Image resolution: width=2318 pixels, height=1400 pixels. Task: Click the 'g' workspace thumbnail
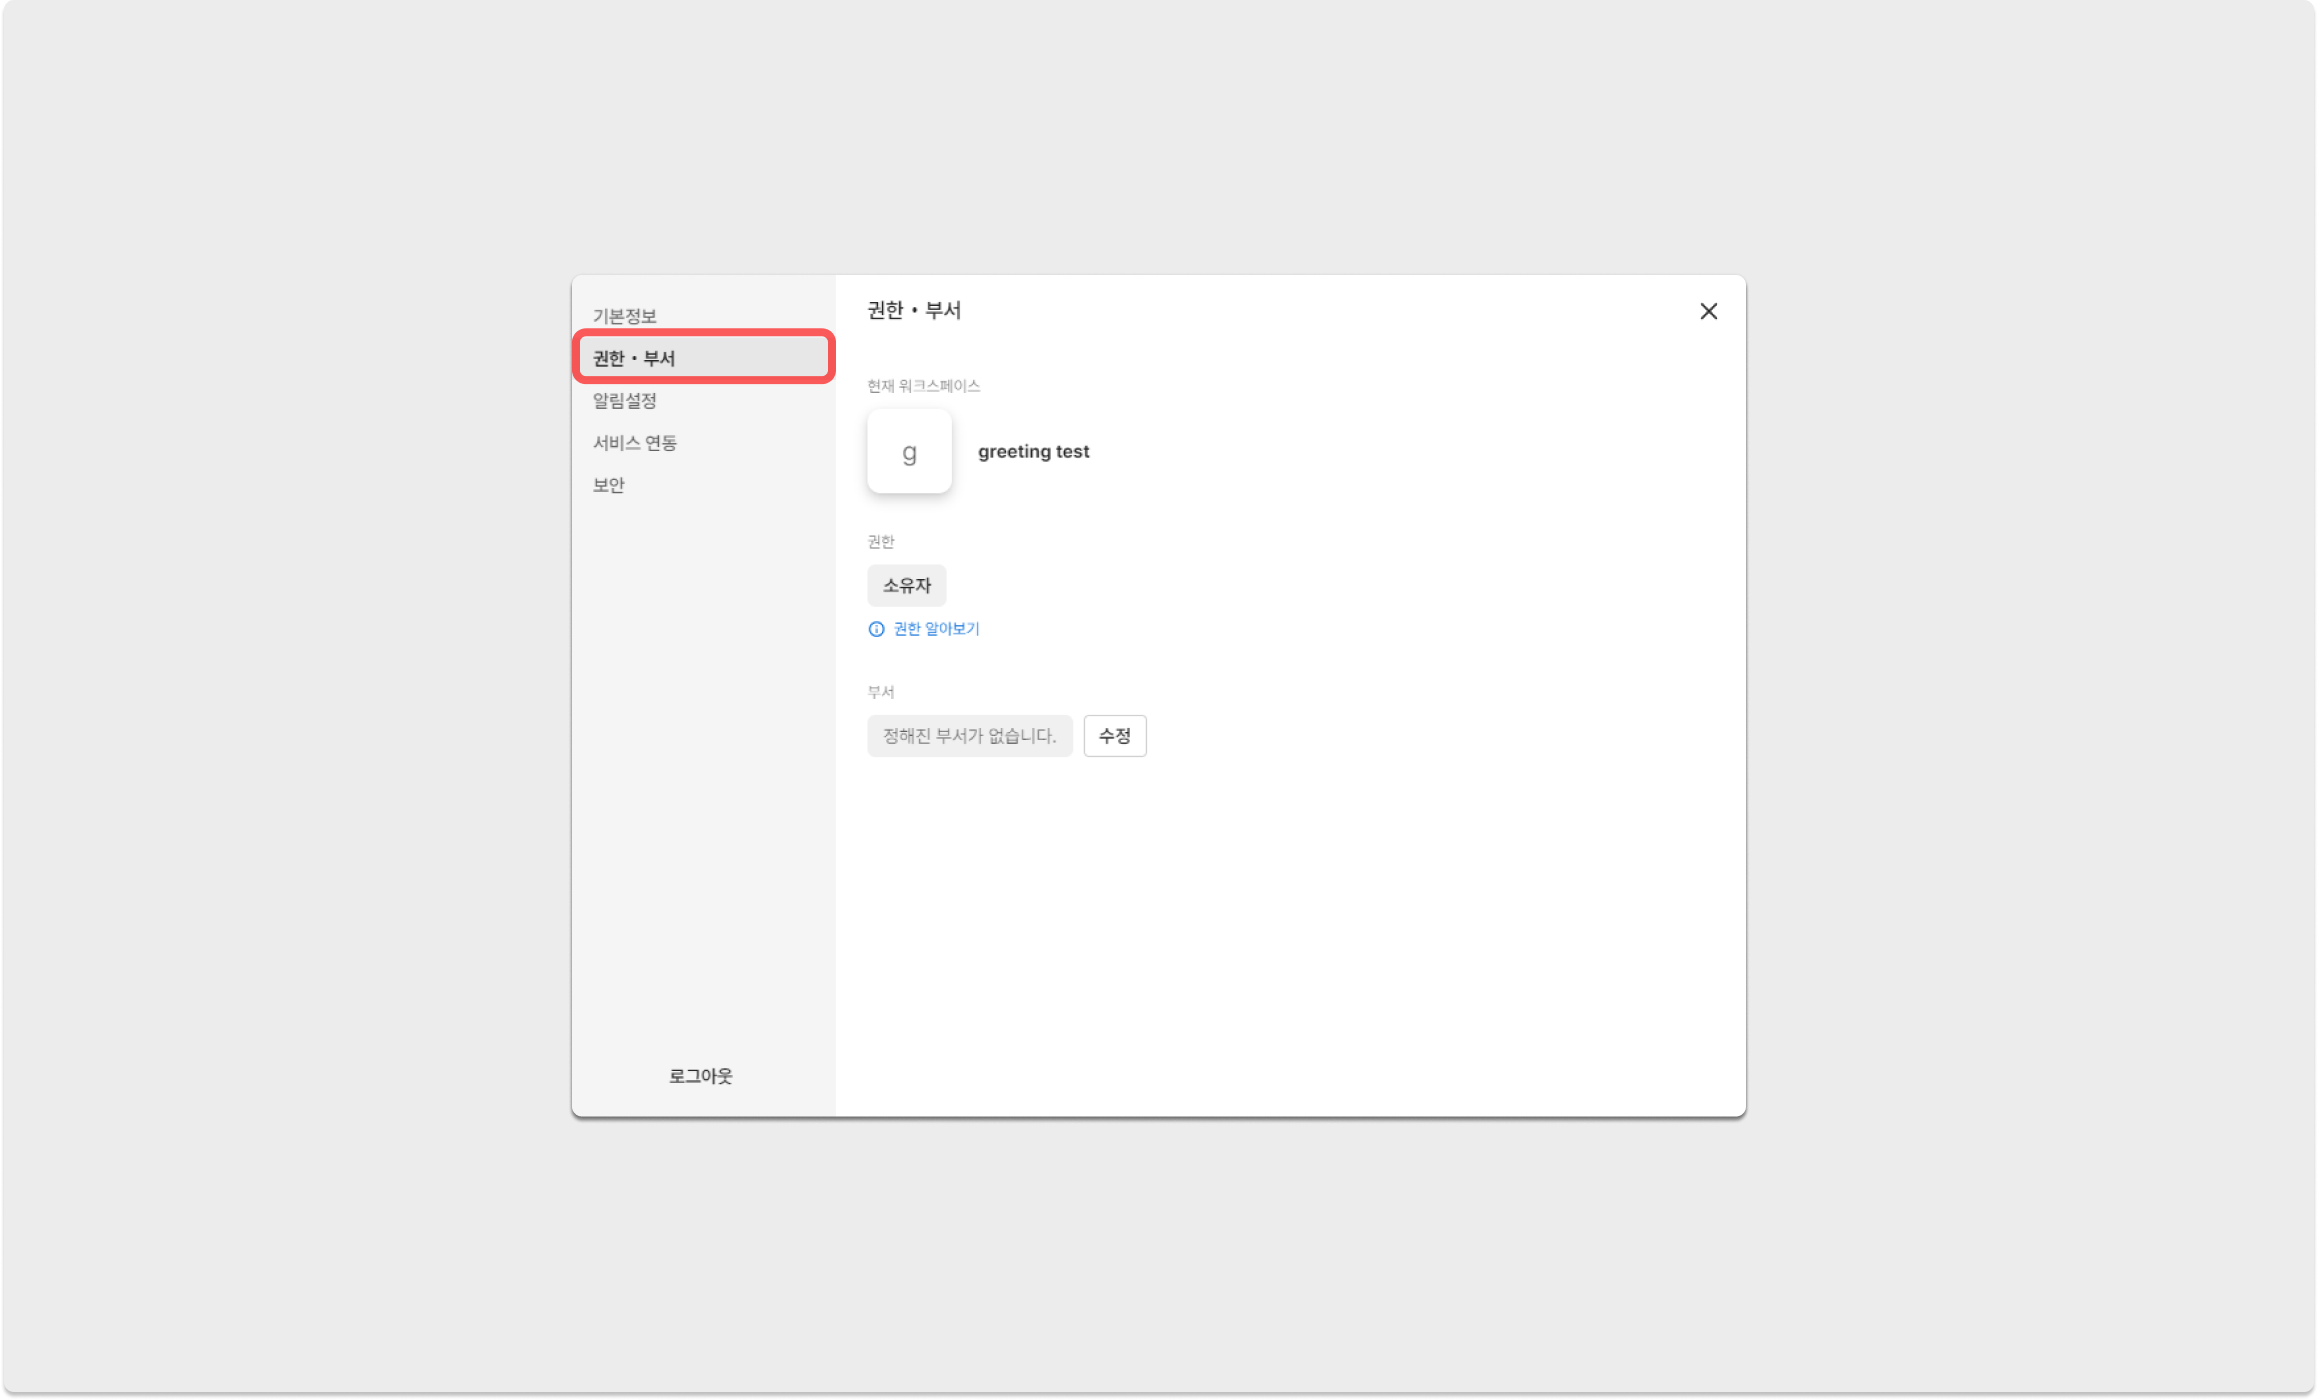[x=909, y=452]
